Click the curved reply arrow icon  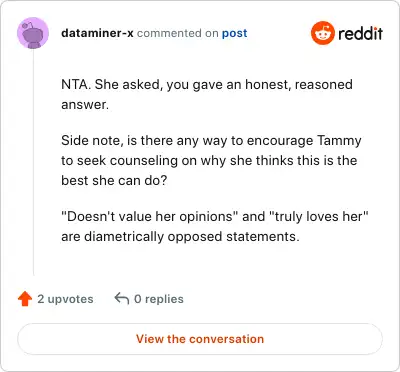coord(122,298)
